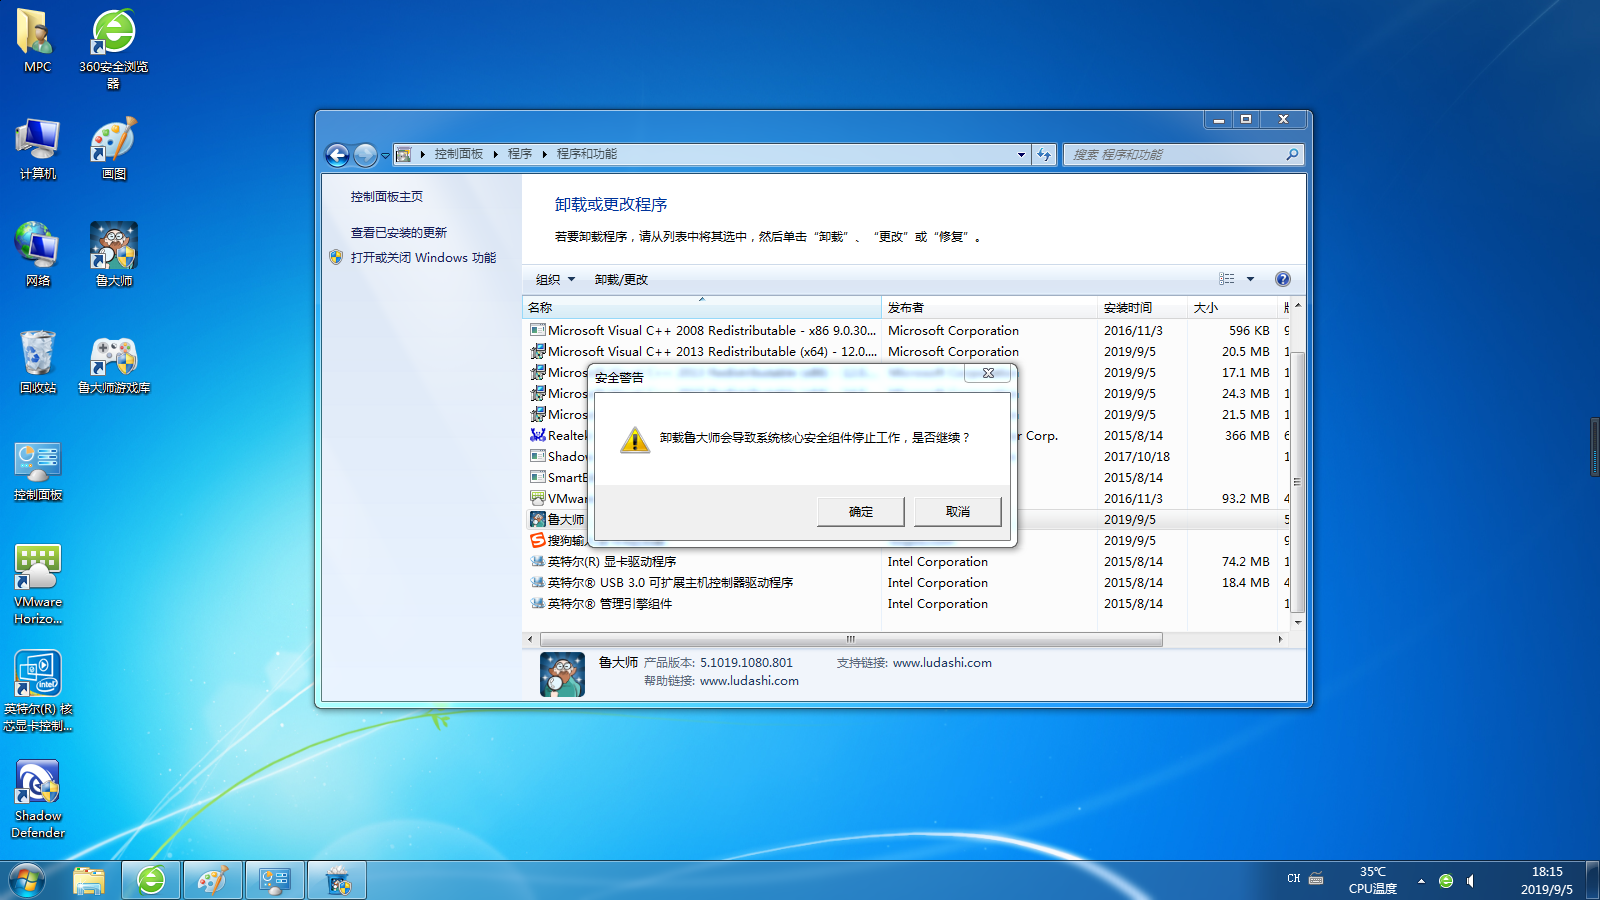The height and width of the screenshot is (900, 1600).
Task: Refresh the address bar view
Action: 1044,154
